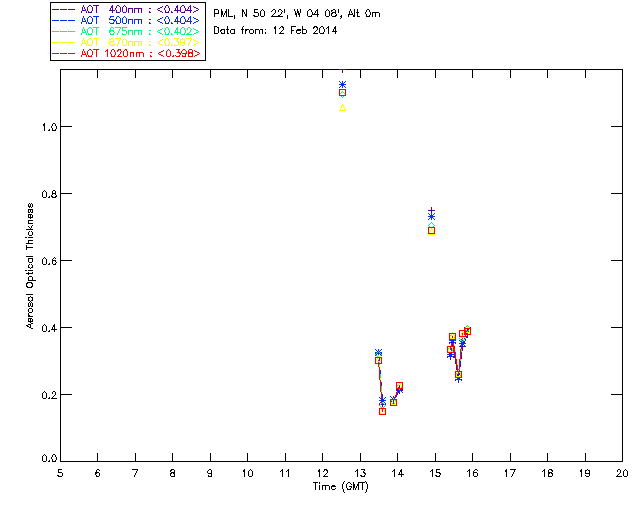Click the x-axis tick label 20
640x512 pixels.
point(622,473)
